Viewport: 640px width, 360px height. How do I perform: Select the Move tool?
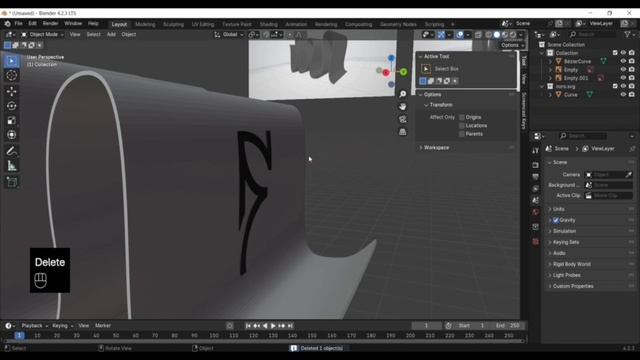coord(11,91)
